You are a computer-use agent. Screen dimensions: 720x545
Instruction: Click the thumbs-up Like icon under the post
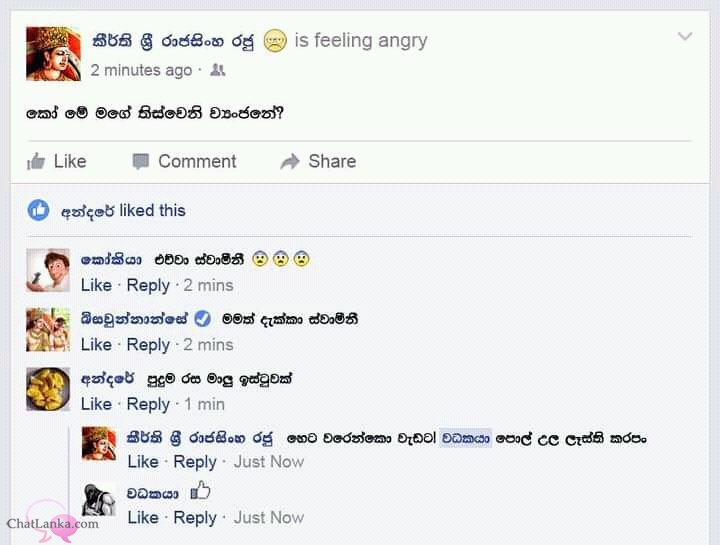pos(36,161)
